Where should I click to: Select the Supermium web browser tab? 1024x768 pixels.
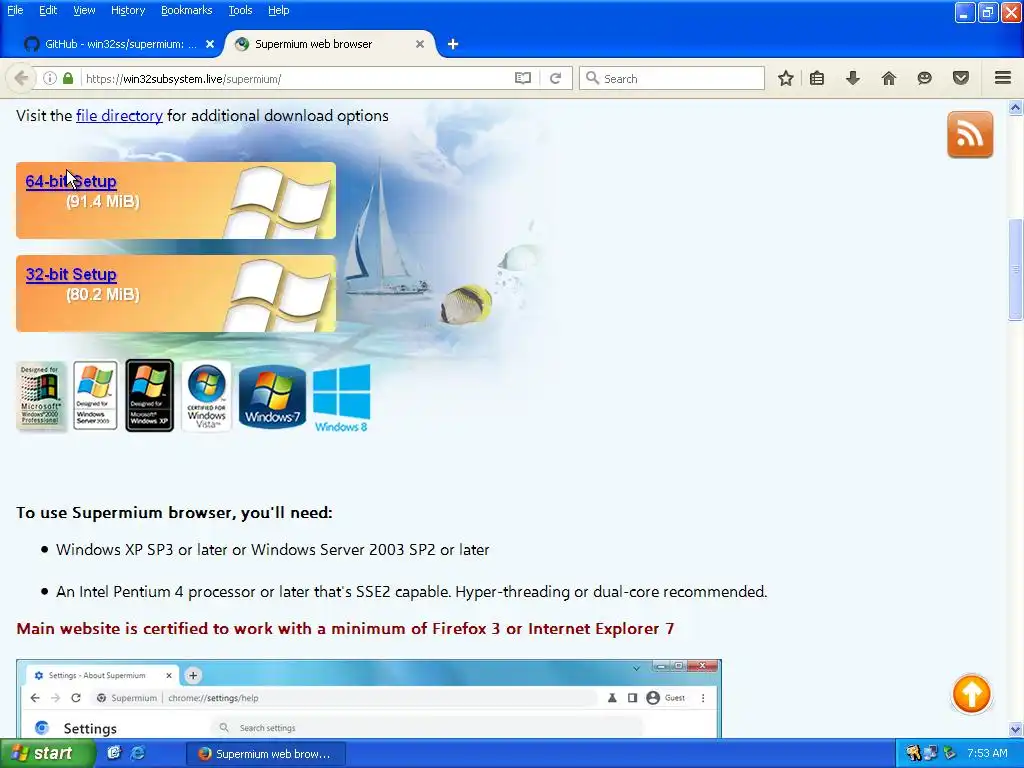(x=330, y=44)
